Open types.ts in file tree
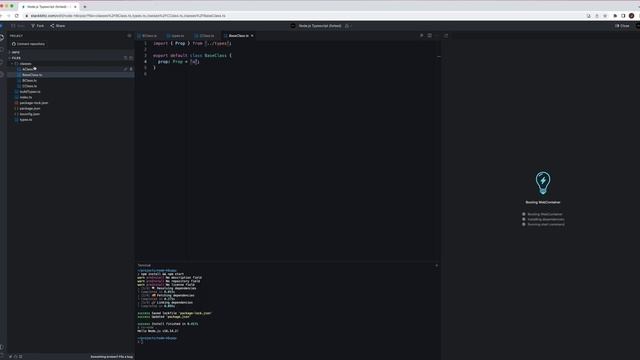640x360 pixels. (70, 120)
